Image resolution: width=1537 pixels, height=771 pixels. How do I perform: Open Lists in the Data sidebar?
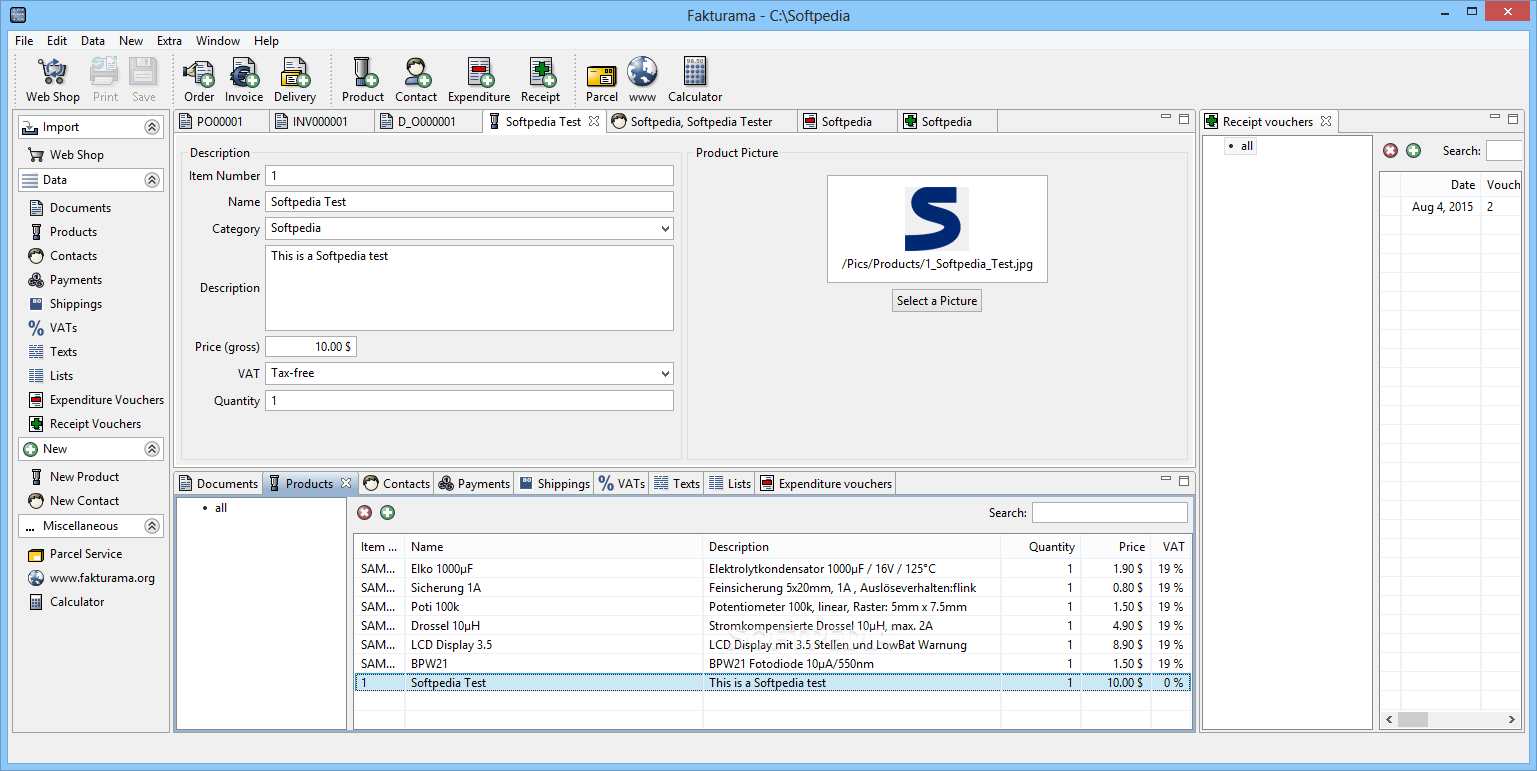pos(50,376)
